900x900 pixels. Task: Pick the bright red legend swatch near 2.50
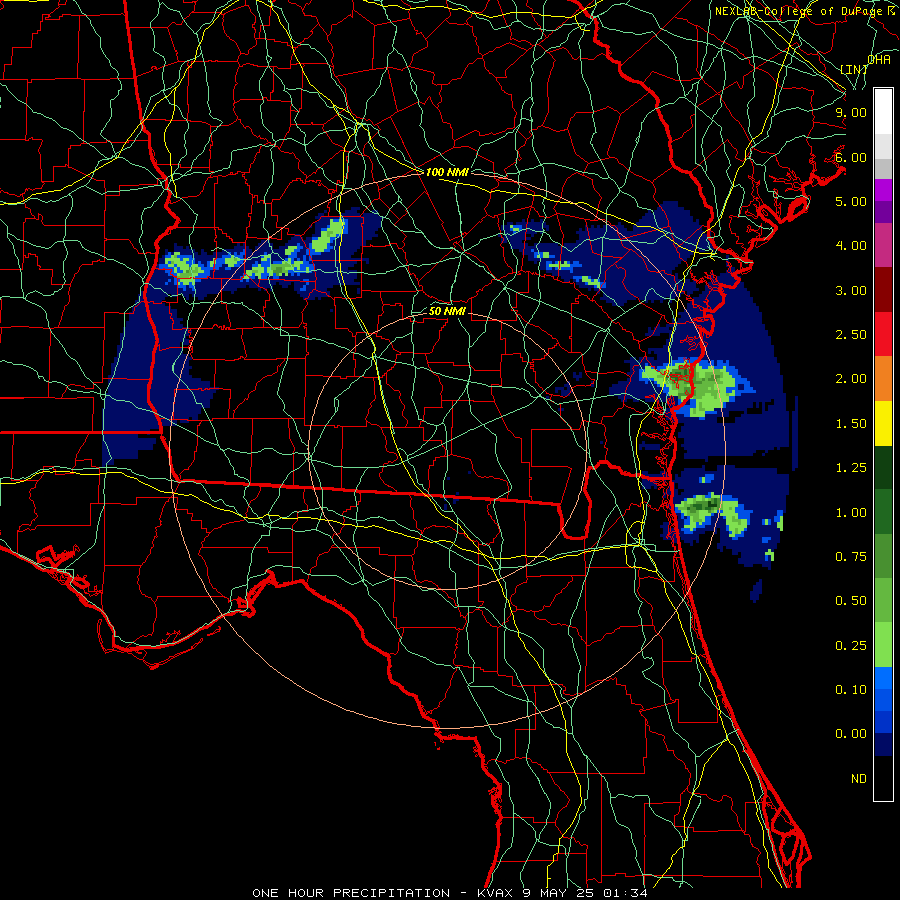883,334
